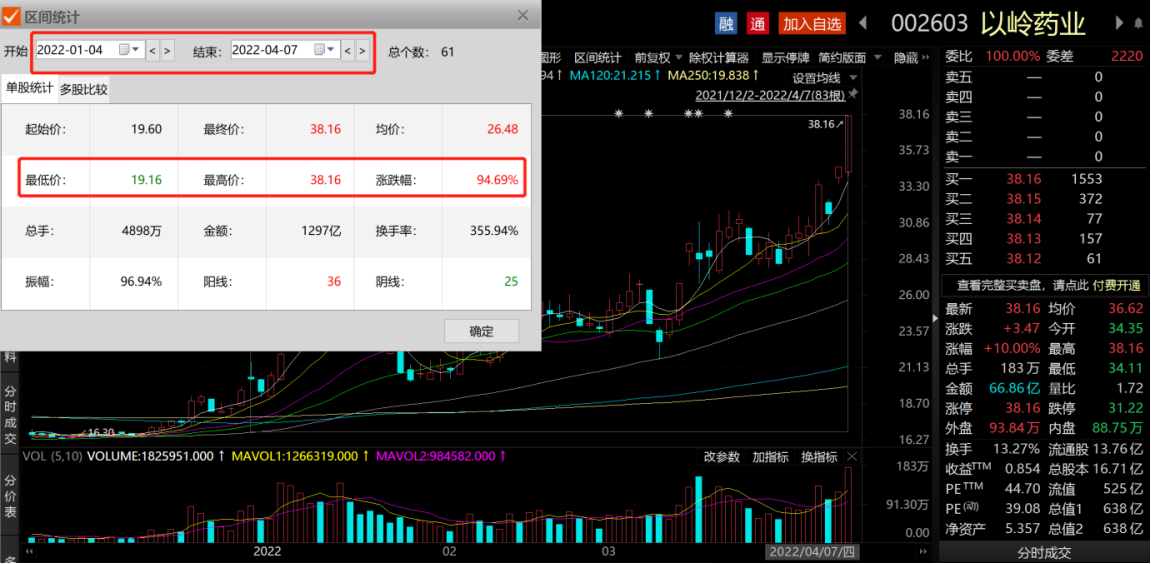Click the blue 融 margin badge
The image size is (1151, 564).
point(726,23)
